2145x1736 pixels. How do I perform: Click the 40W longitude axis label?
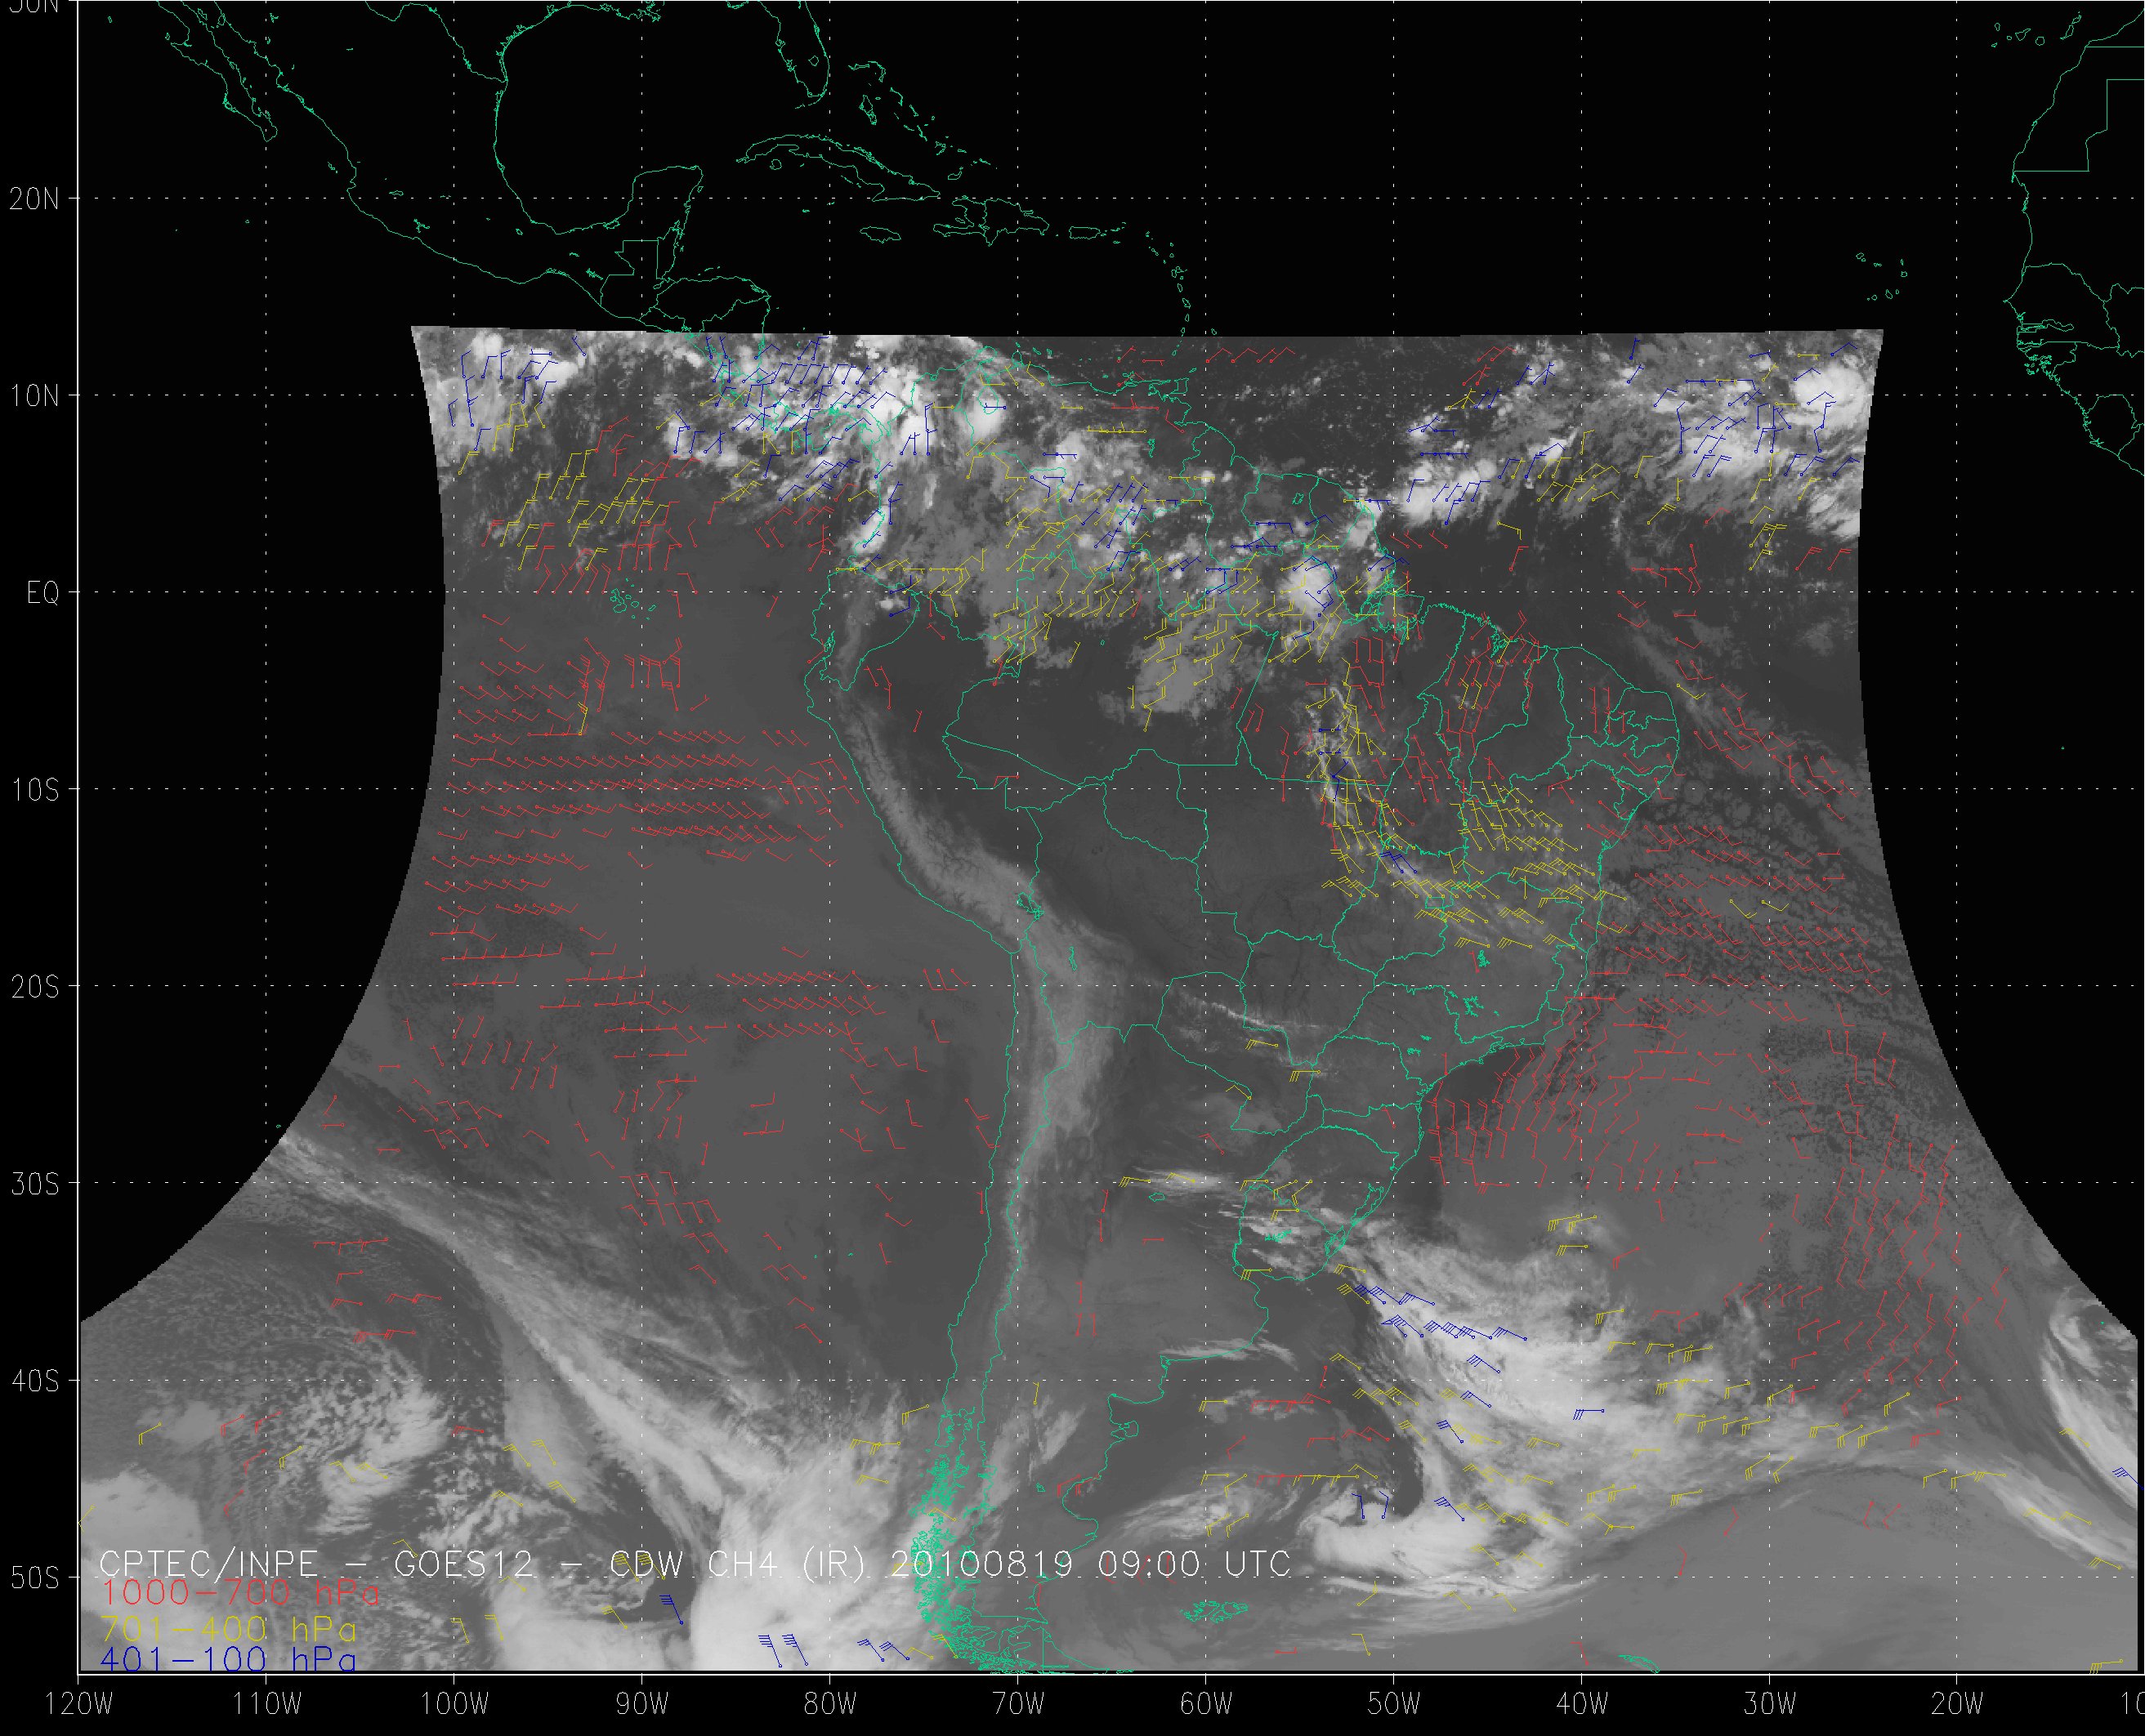coord(1582,1704)
